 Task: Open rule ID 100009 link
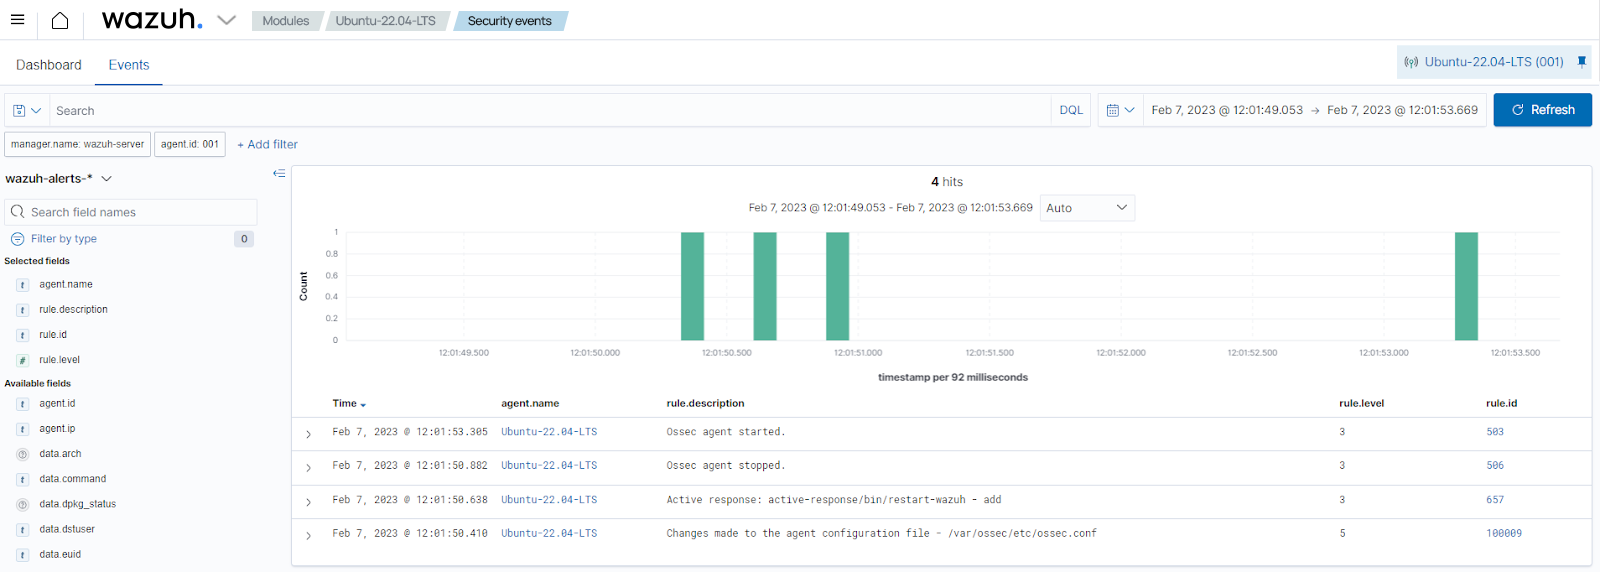pyautogui.click(x=1504, y=533)
